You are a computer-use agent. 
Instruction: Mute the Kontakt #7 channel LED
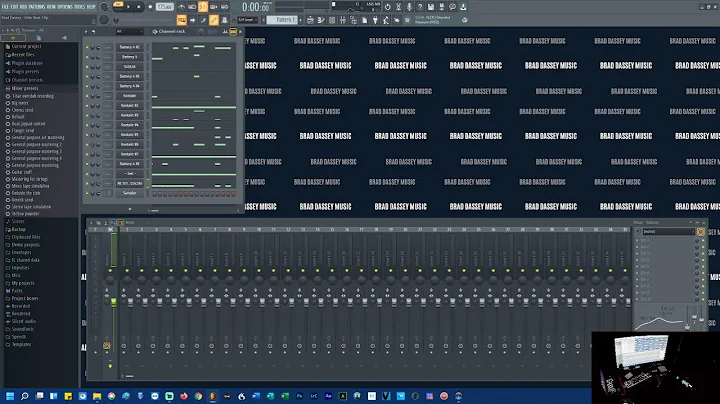(87, 154)
